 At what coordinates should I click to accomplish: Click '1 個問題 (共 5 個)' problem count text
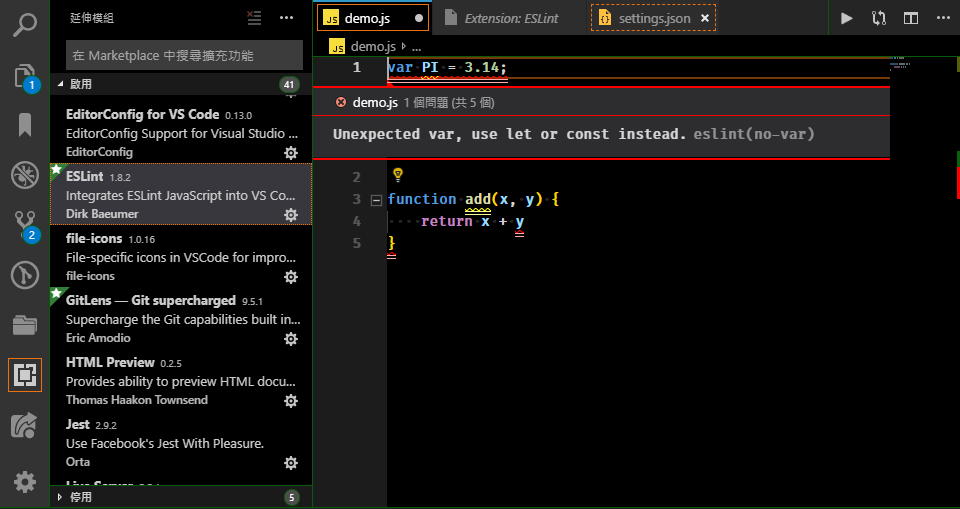[449, 103]
